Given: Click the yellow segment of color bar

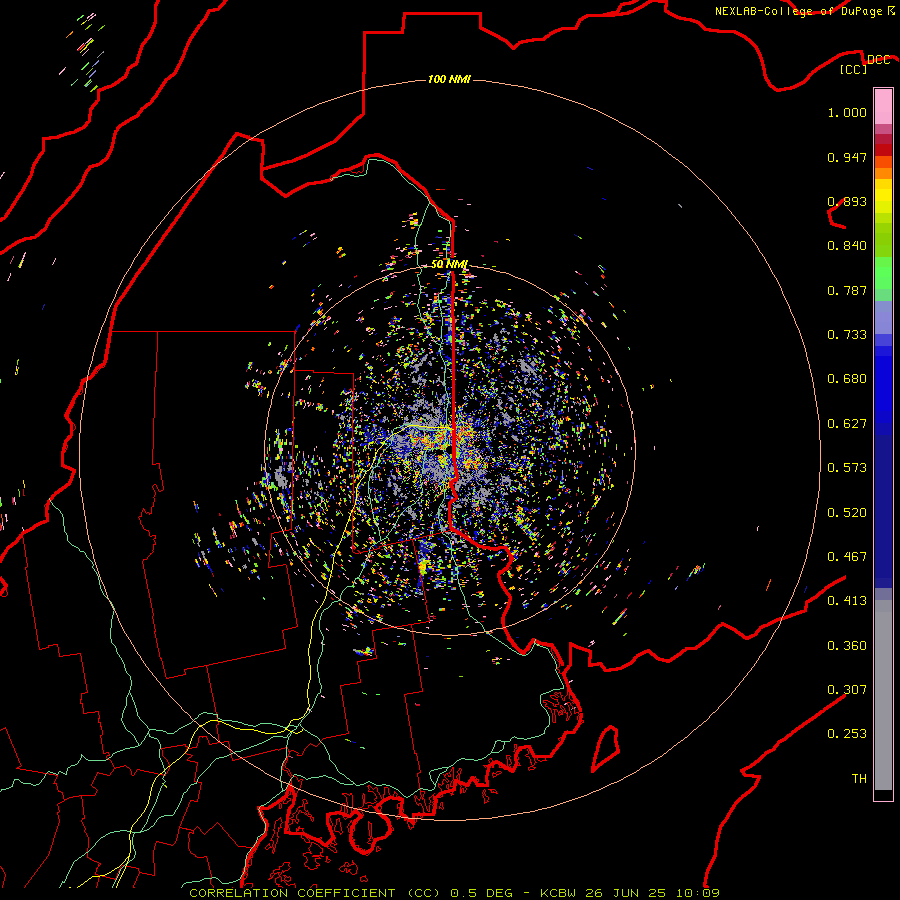Looking at the screenshot, I should pyautogui.click(x=883, y=196).
